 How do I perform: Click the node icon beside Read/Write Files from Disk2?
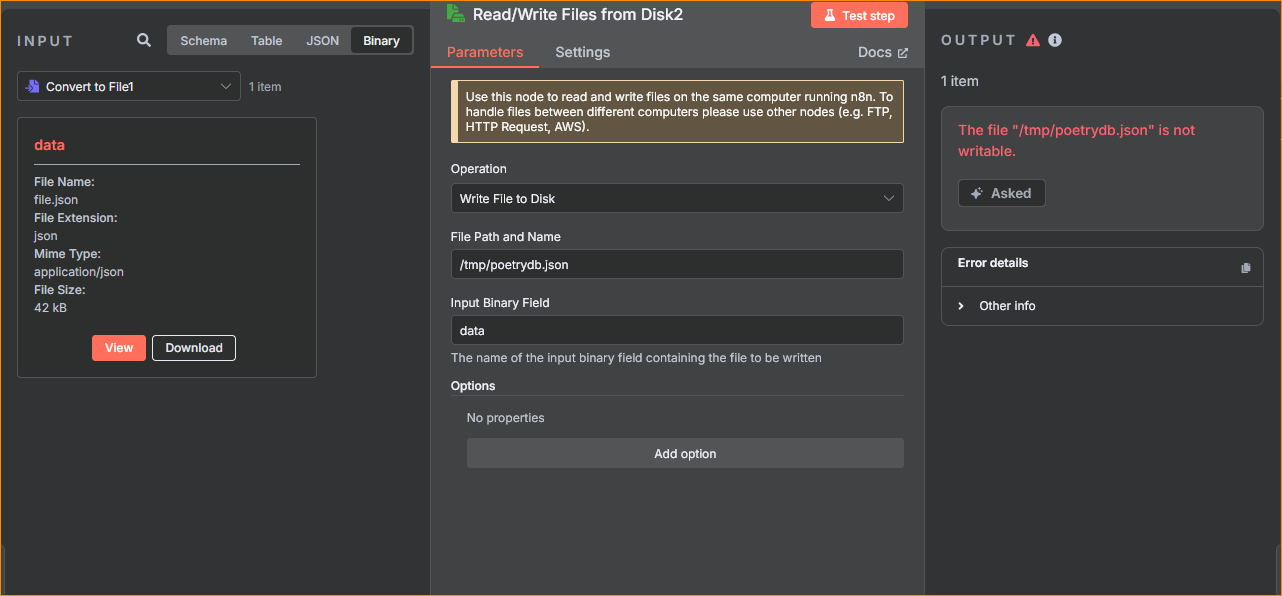pos(456,13)
